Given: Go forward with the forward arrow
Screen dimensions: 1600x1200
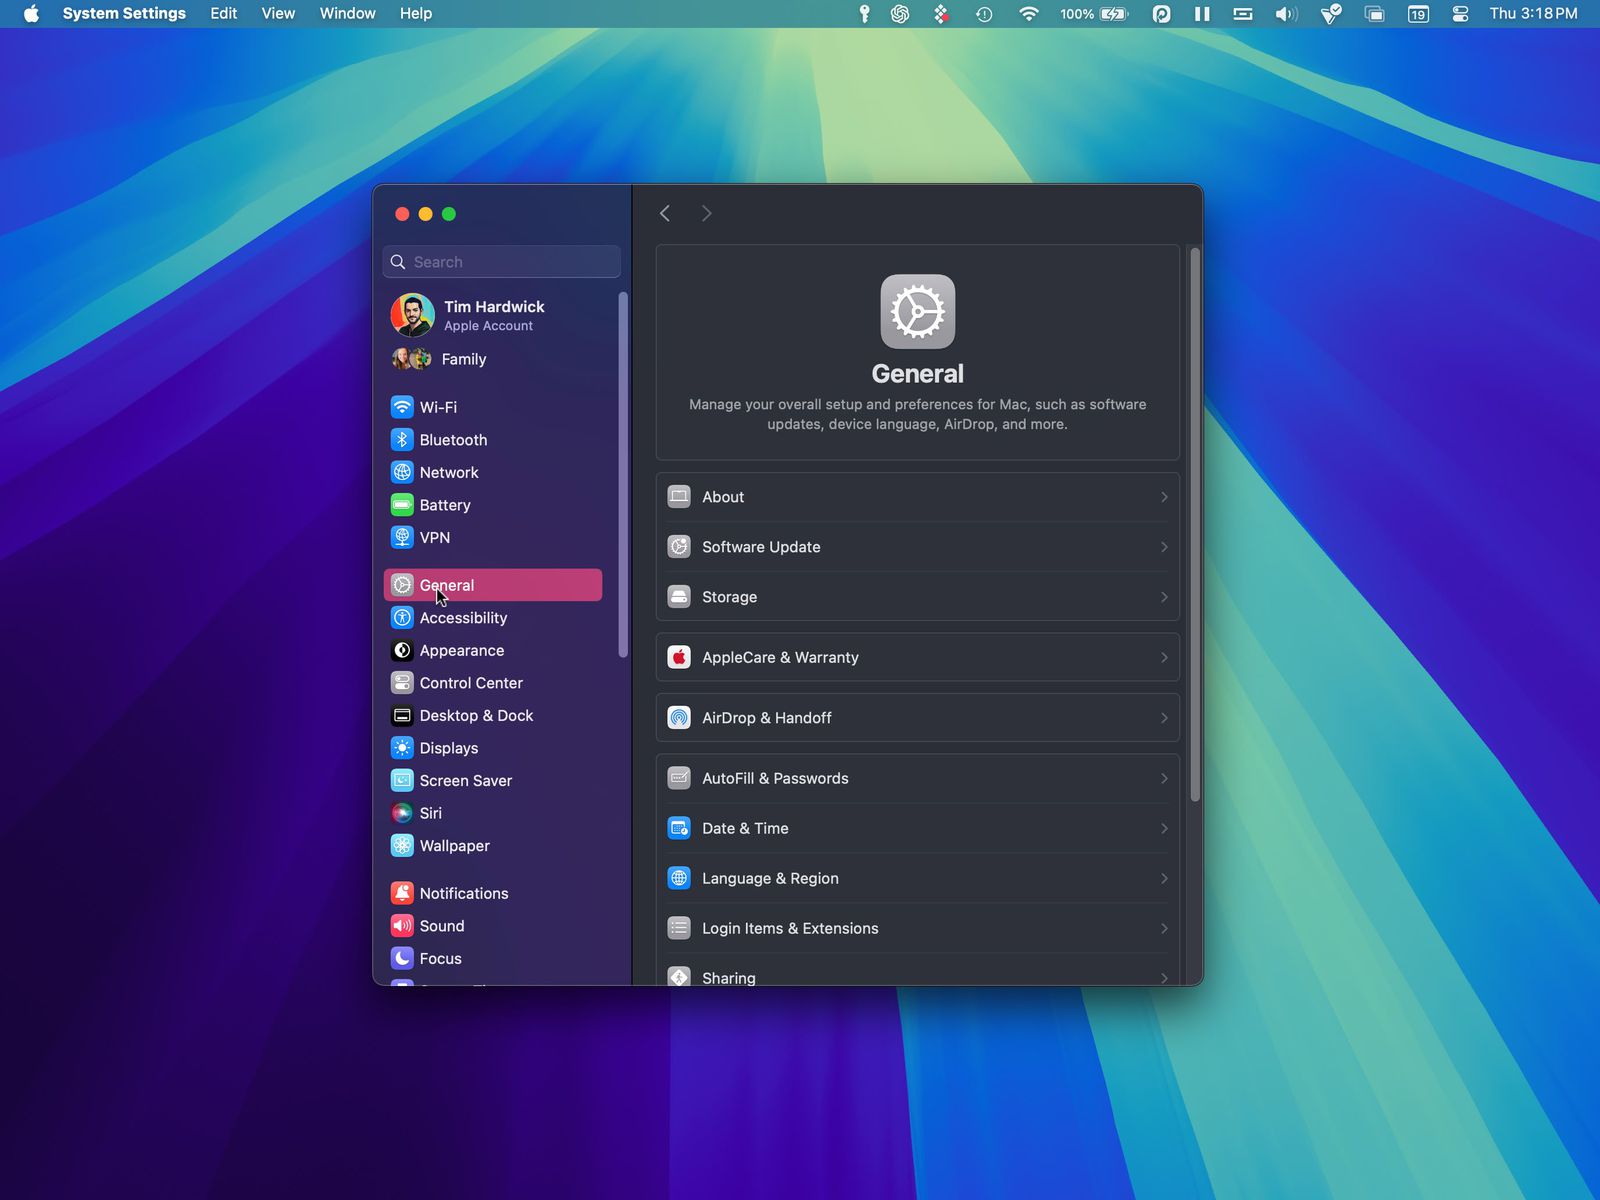Looking at the screenshot, I should [x=706, y=213].
